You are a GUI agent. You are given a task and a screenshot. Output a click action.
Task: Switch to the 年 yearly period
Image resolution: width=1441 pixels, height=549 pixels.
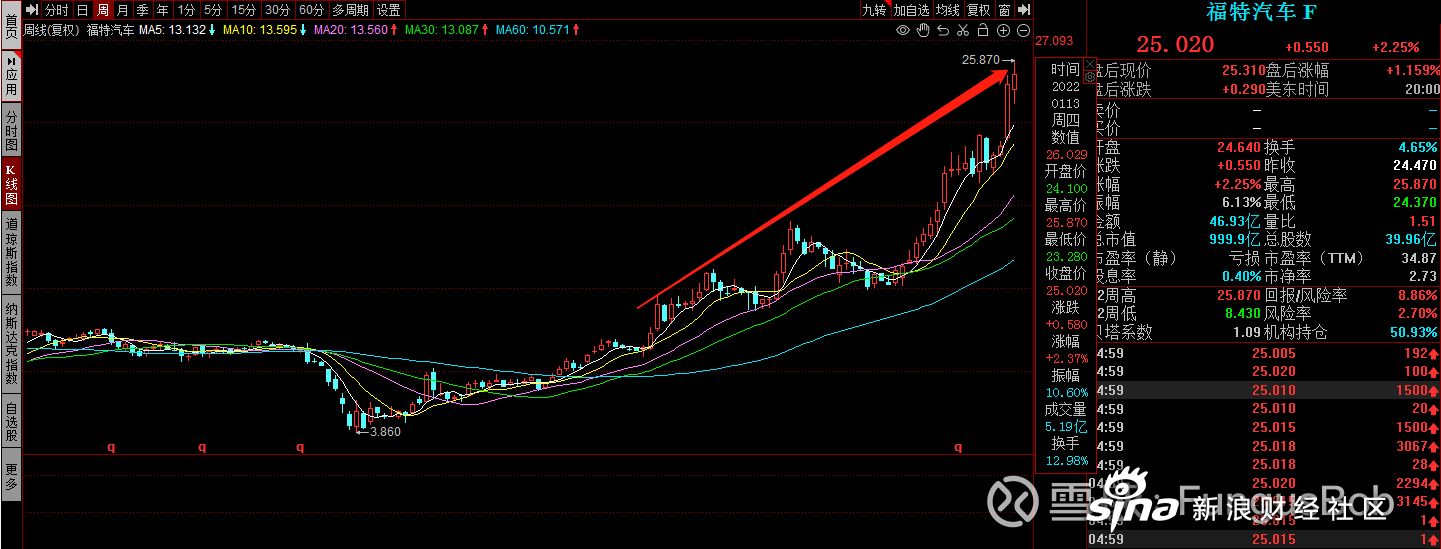point(162,10)
